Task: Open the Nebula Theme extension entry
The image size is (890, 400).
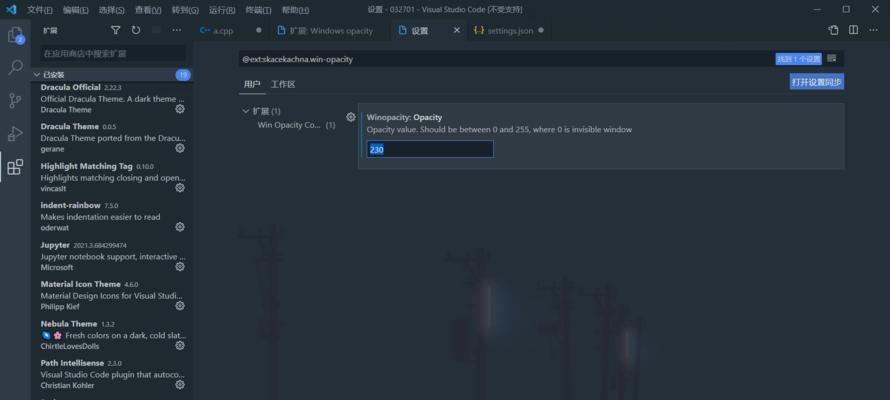Action: point(112,334)
